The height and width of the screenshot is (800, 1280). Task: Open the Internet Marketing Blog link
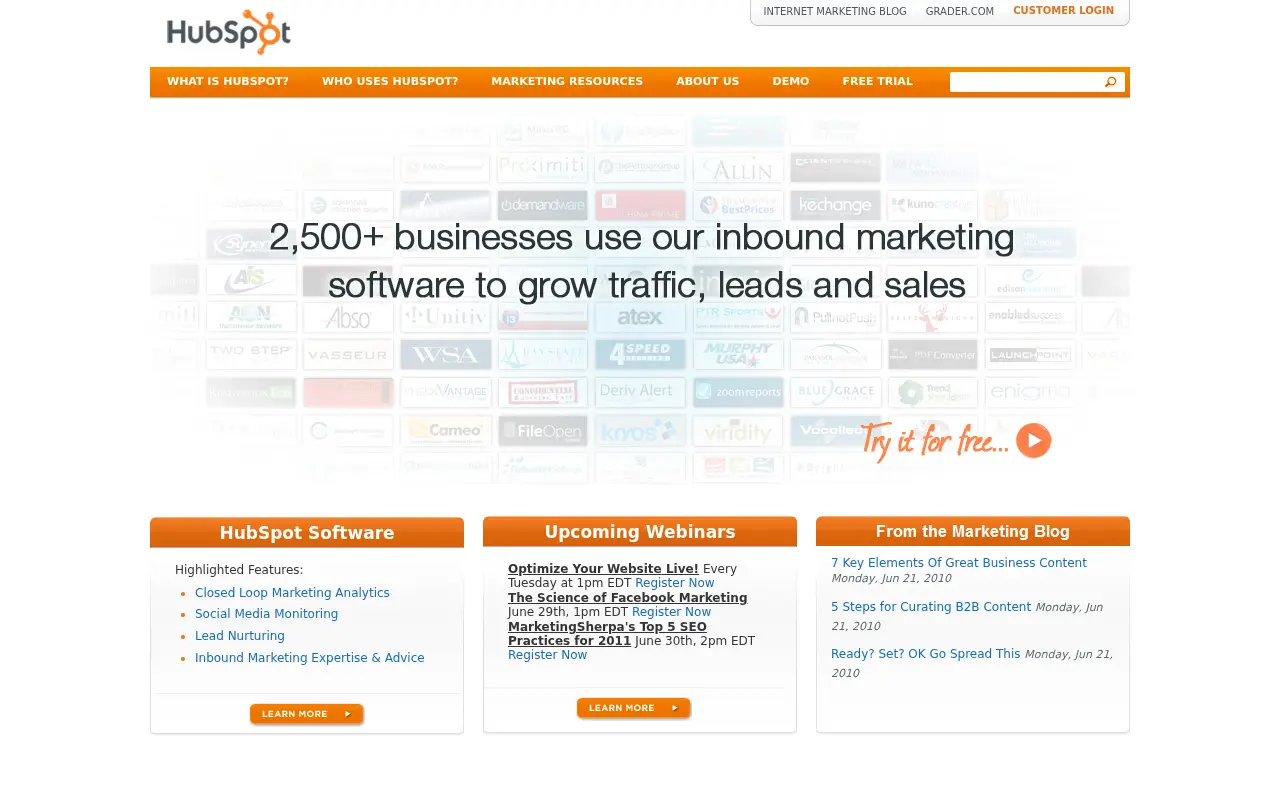(835, 12)
